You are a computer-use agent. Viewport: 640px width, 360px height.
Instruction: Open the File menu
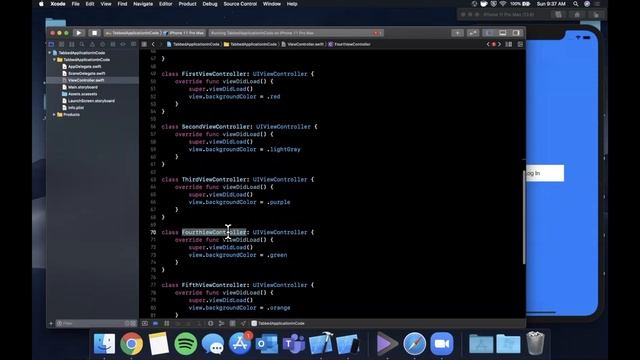76,4
